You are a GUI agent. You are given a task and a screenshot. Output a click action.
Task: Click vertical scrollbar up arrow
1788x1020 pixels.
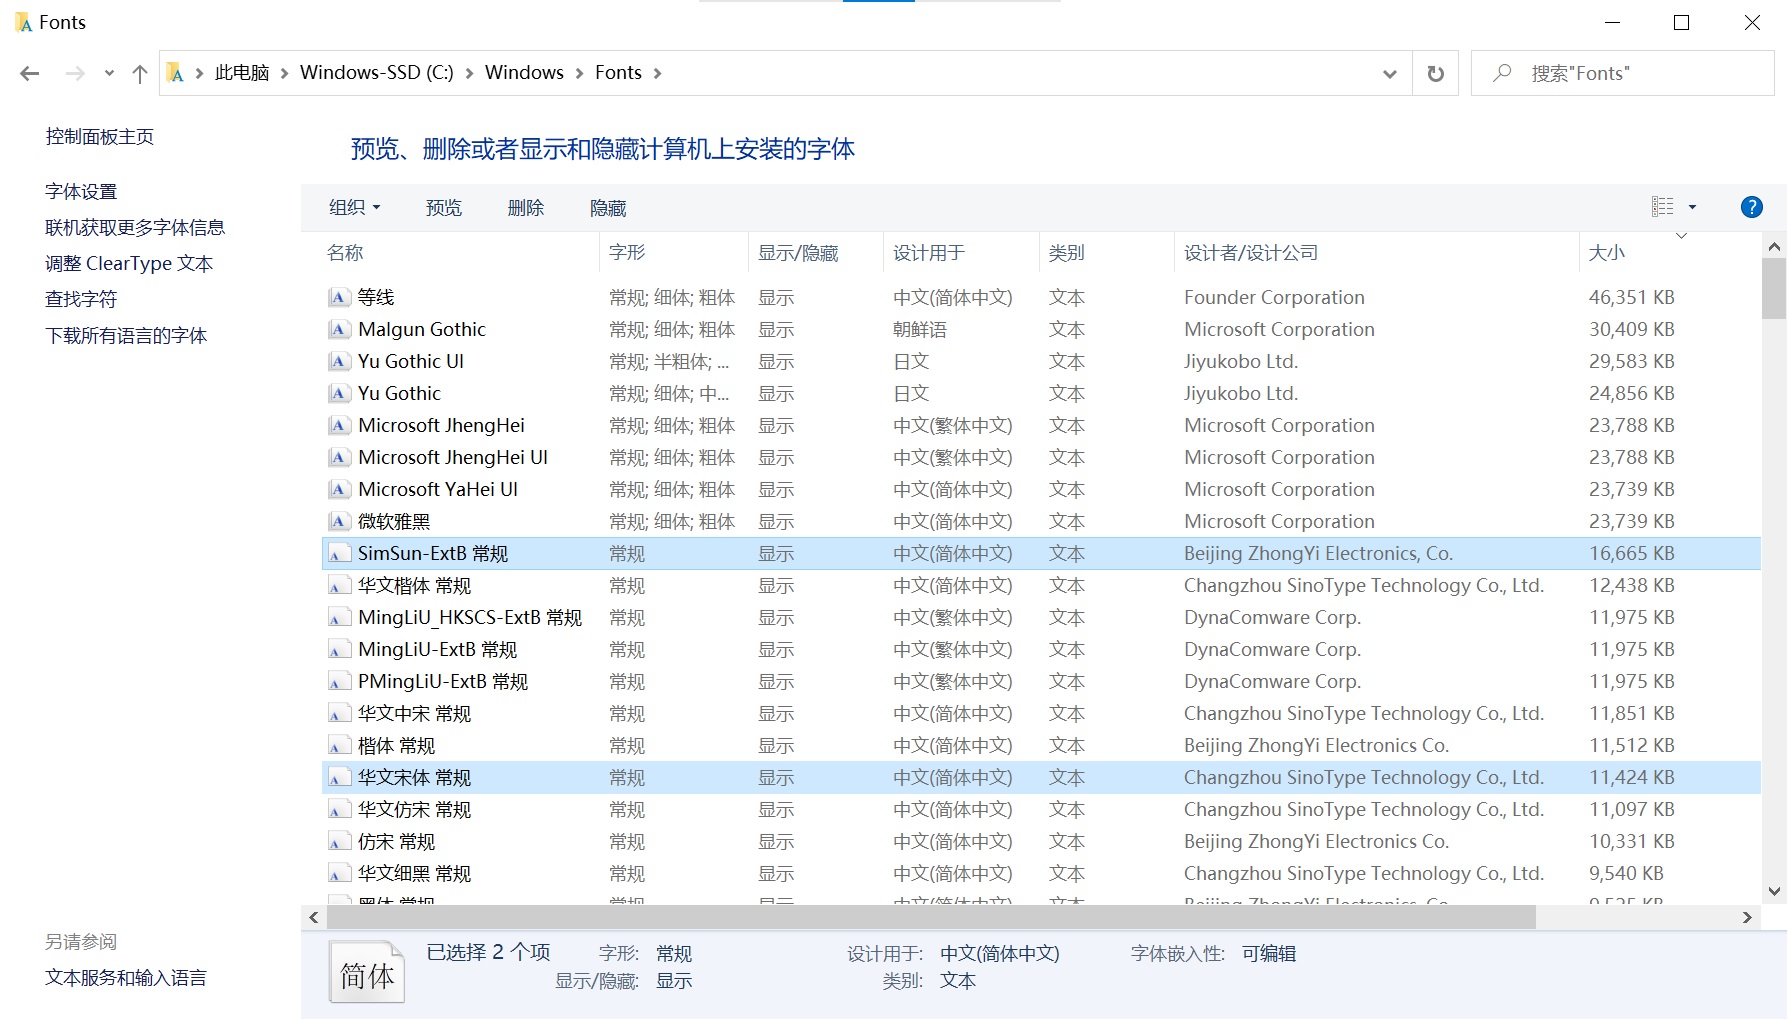[1774, 246]
